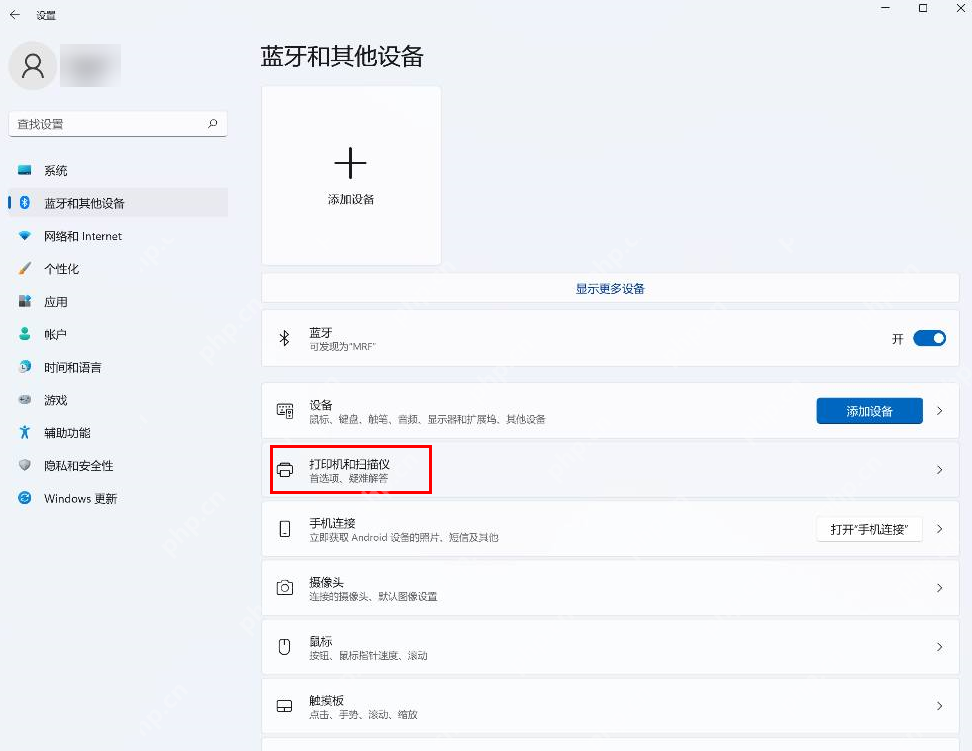Click 打开"手机连接" button
Viewport: 972px width, 751px height.
pyautogui.click(x=869, y=529)
